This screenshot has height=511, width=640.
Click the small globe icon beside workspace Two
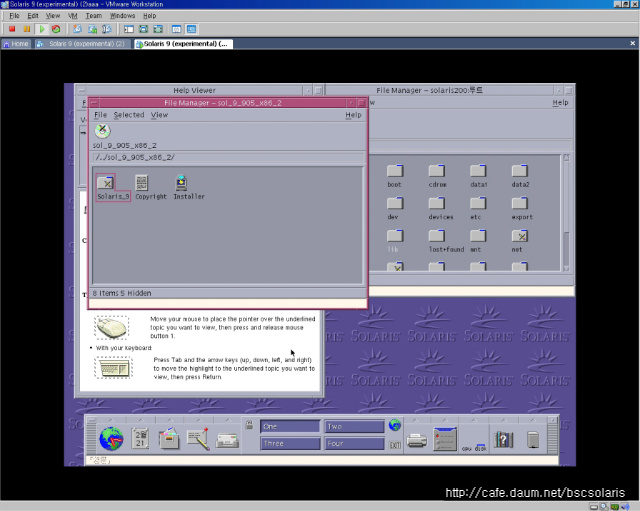pyautogui.click(x=395, y=425)
